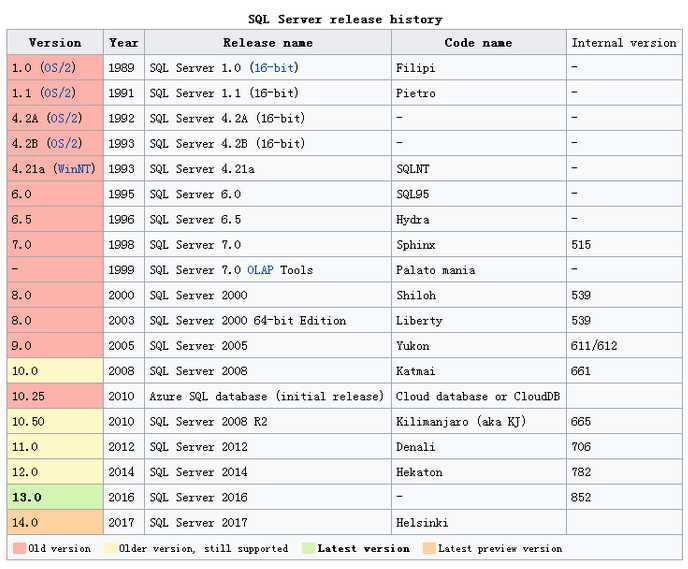Click the table title SQL Server release history
Screen dimensions: 688x569
(x=345, y=19)
